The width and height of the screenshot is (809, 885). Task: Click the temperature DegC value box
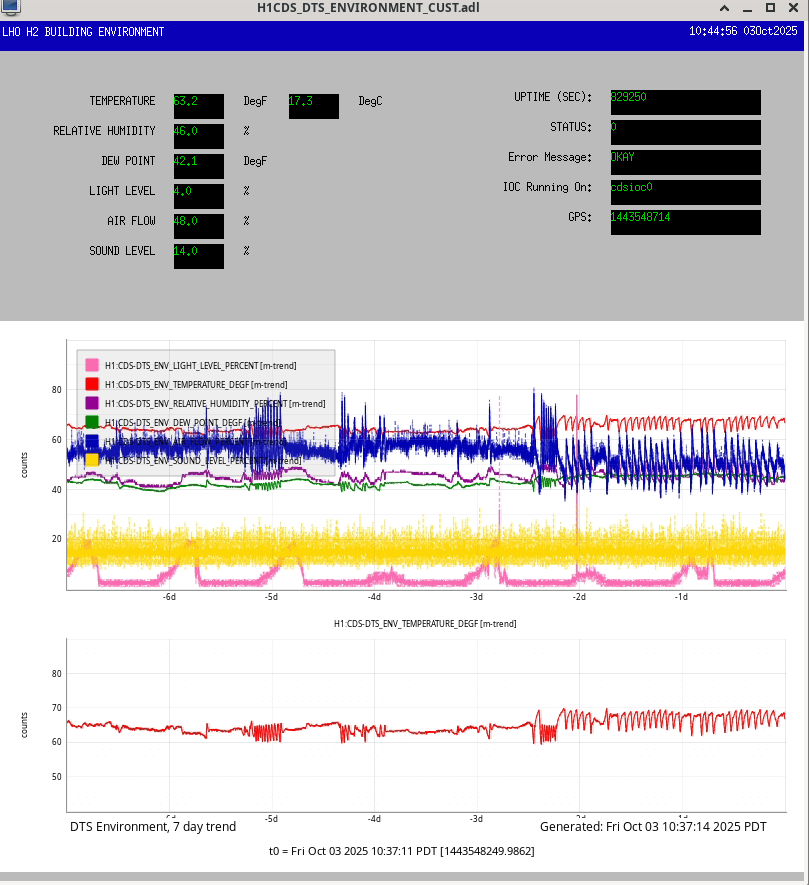pos(313,106)
